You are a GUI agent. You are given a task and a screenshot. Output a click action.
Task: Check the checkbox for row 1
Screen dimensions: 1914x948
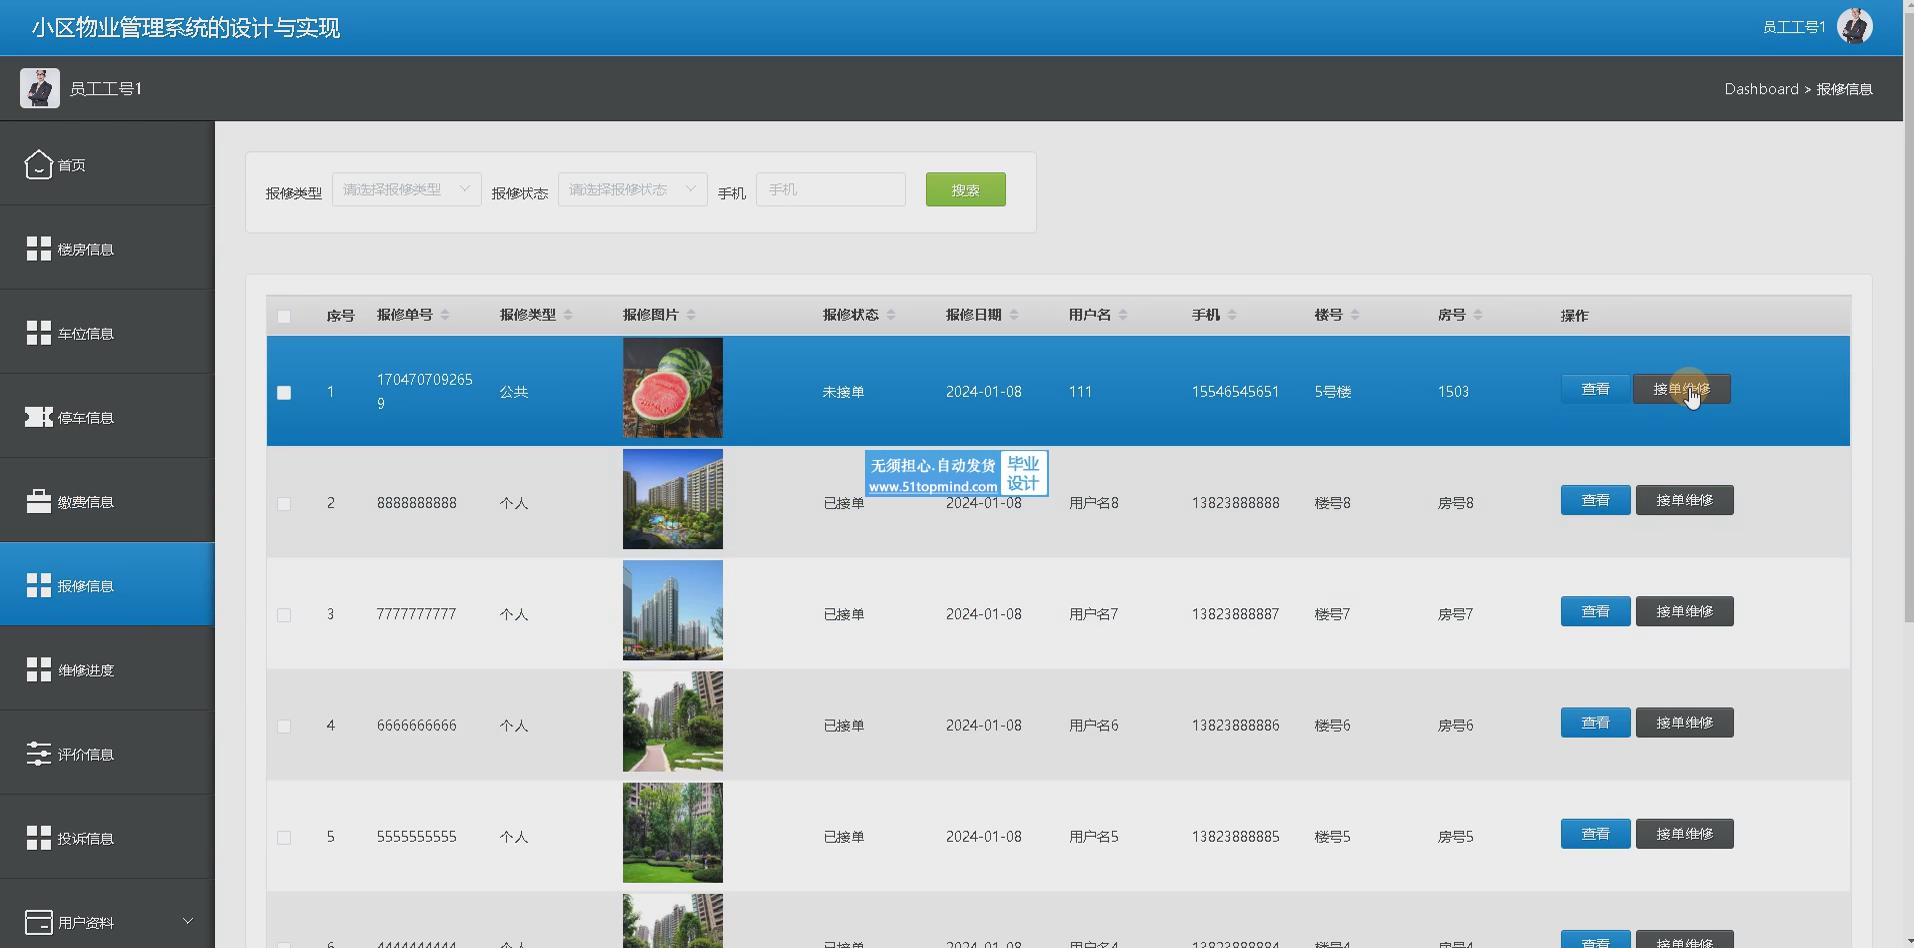pyautogui.click(x=284, y=392)
